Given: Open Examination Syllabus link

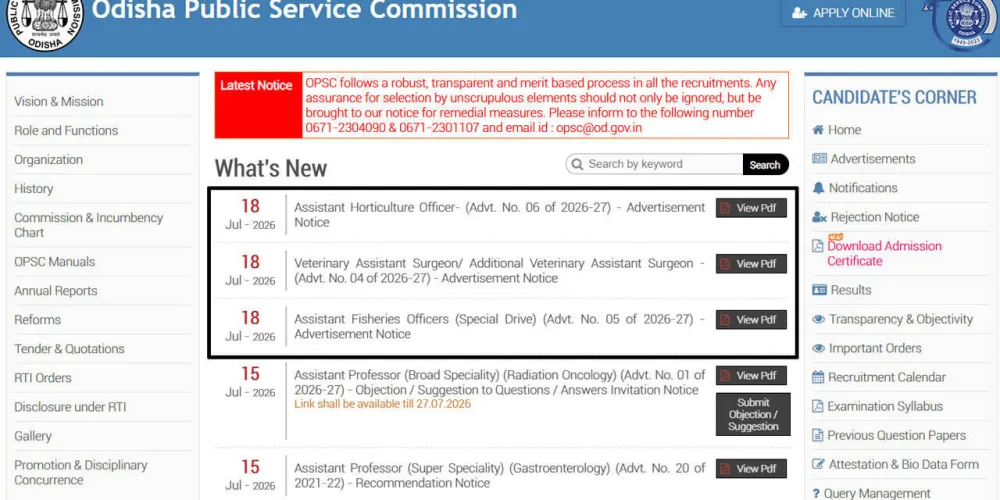Looking at the screenshot, I should click(885, 406).
